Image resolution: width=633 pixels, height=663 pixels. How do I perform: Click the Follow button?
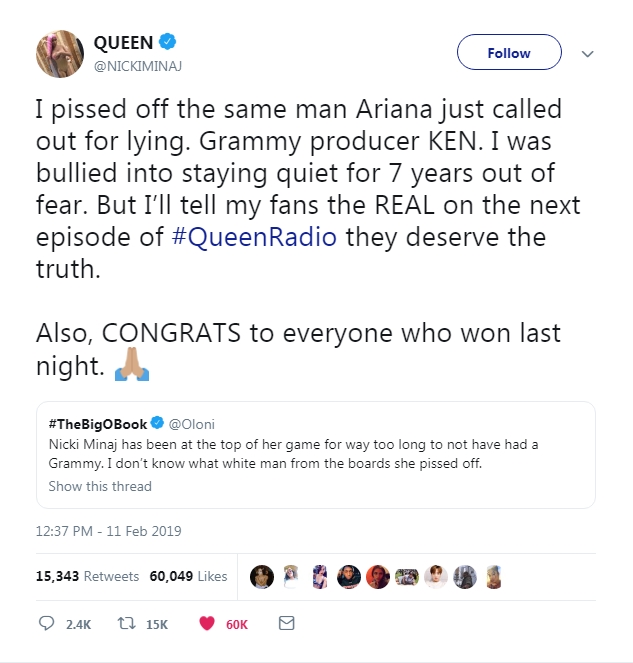(508, 54)
